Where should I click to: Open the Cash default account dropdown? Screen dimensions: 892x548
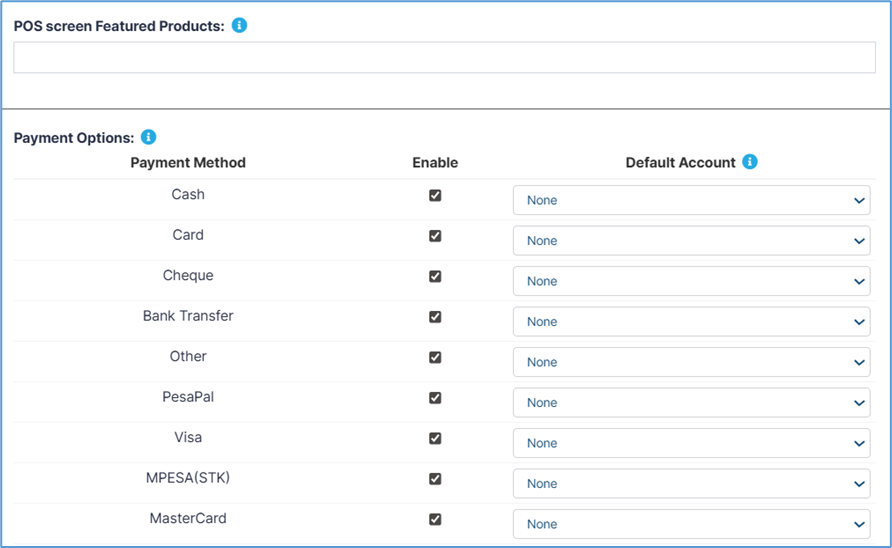click(x=691, y=200)
